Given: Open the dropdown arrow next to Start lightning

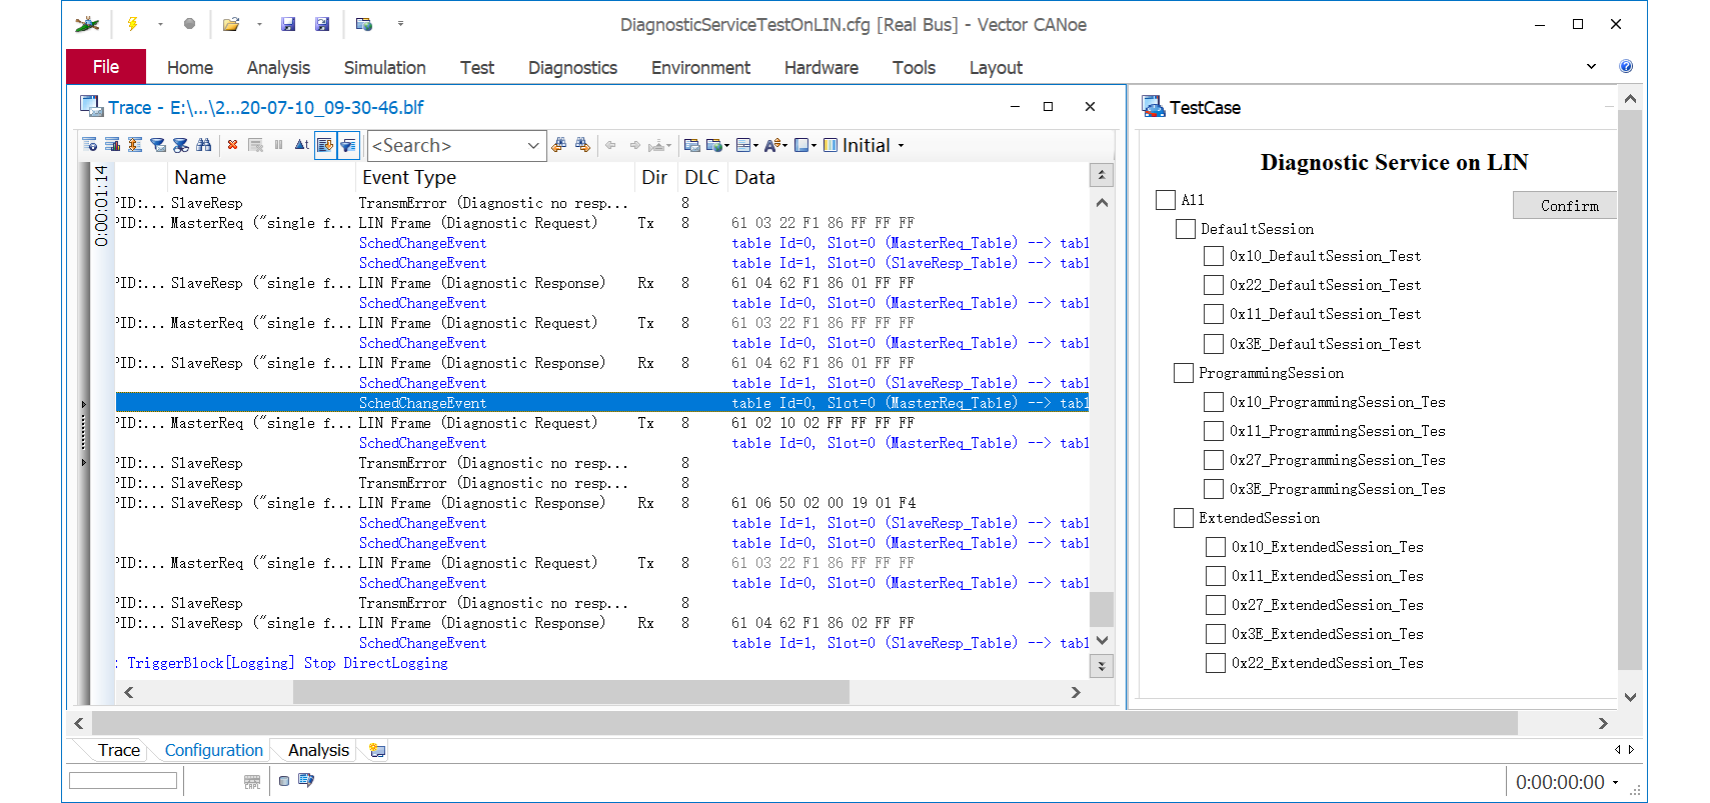Looking at the screenshot, I should [x=160, y=24].
